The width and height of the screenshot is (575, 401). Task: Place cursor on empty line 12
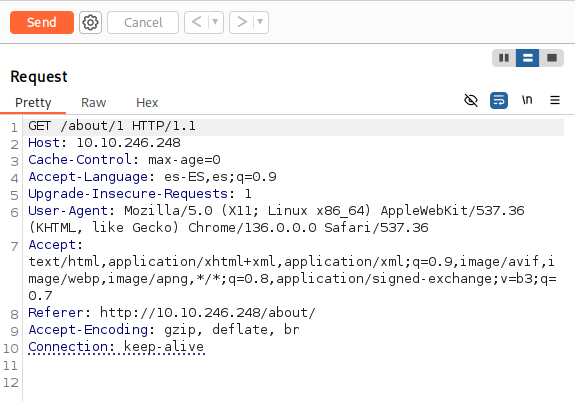[293, 382]
